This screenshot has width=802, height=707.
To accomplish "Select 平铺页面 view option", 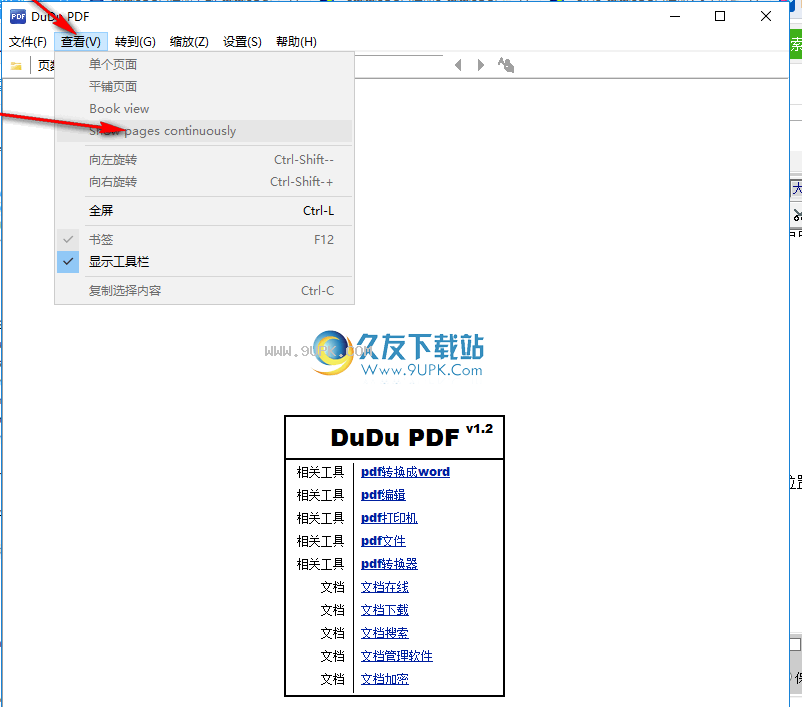I will click(x=205, y=86).
